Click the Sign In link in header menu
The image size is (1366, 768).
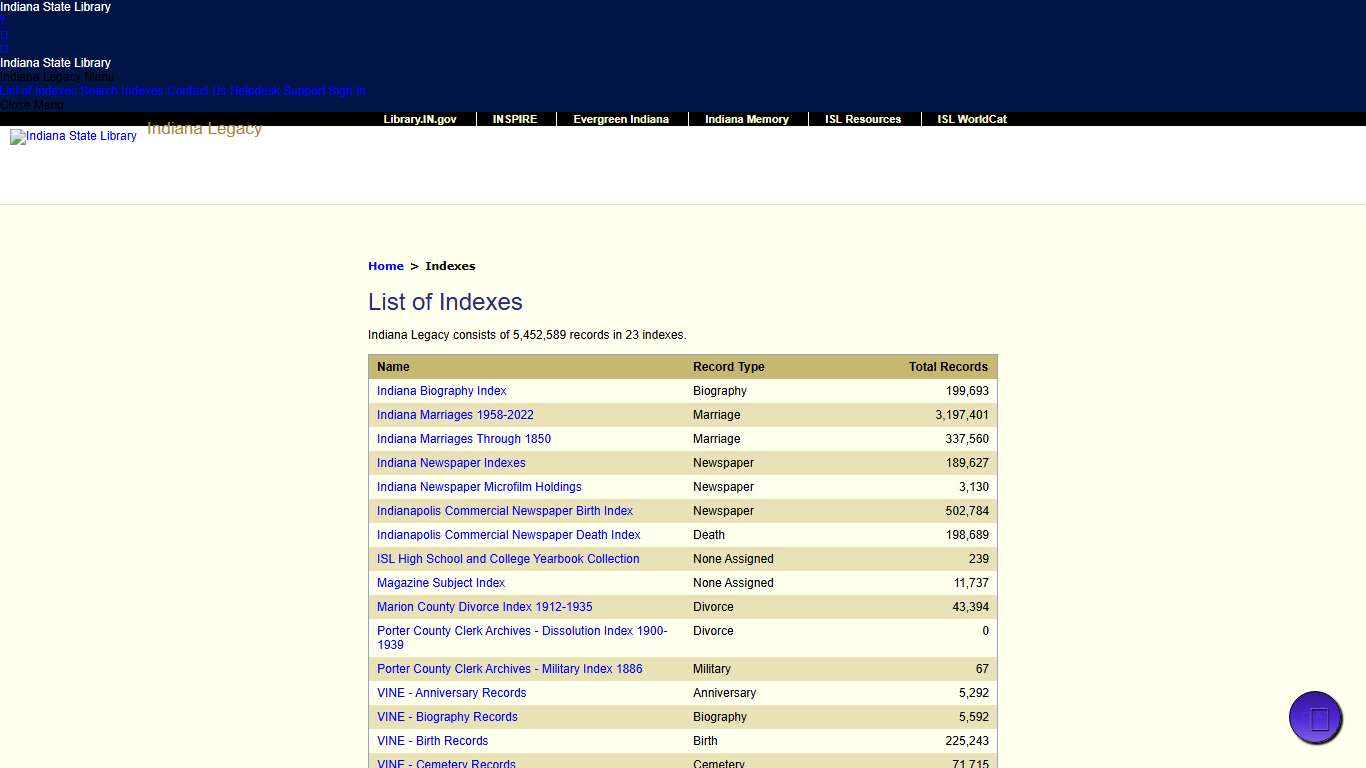(x=347, y=91)
